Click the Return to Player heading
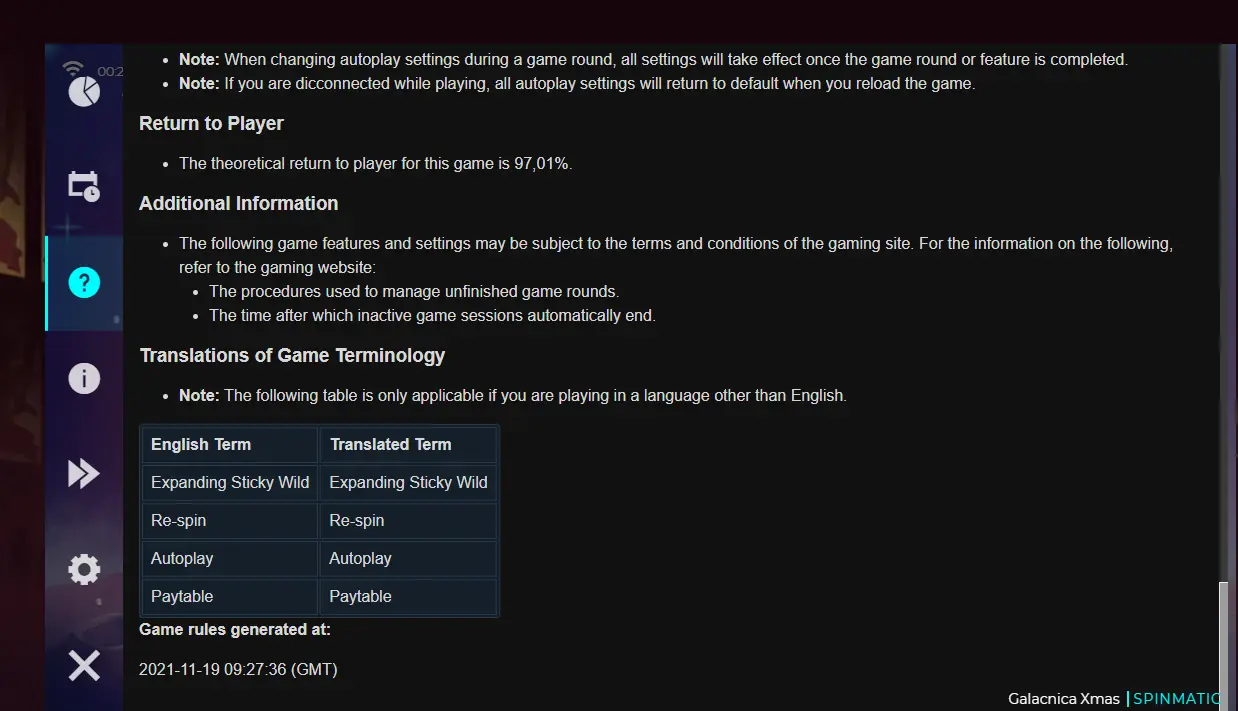This screenshot has width=1238, height=711. pos(211,124)
